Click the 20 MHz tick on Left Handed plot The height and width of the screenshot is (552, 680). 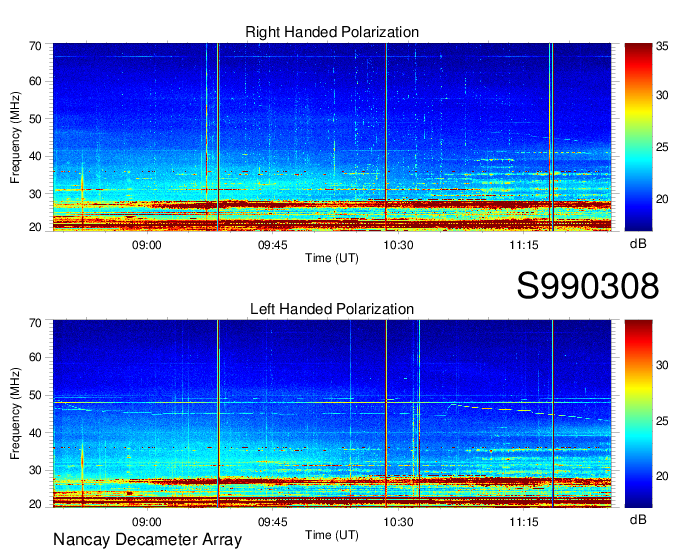[35, 504]
